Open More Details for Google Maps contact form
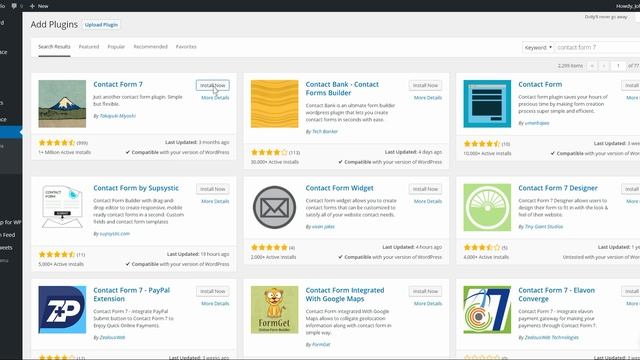 (x=428, y=304)
